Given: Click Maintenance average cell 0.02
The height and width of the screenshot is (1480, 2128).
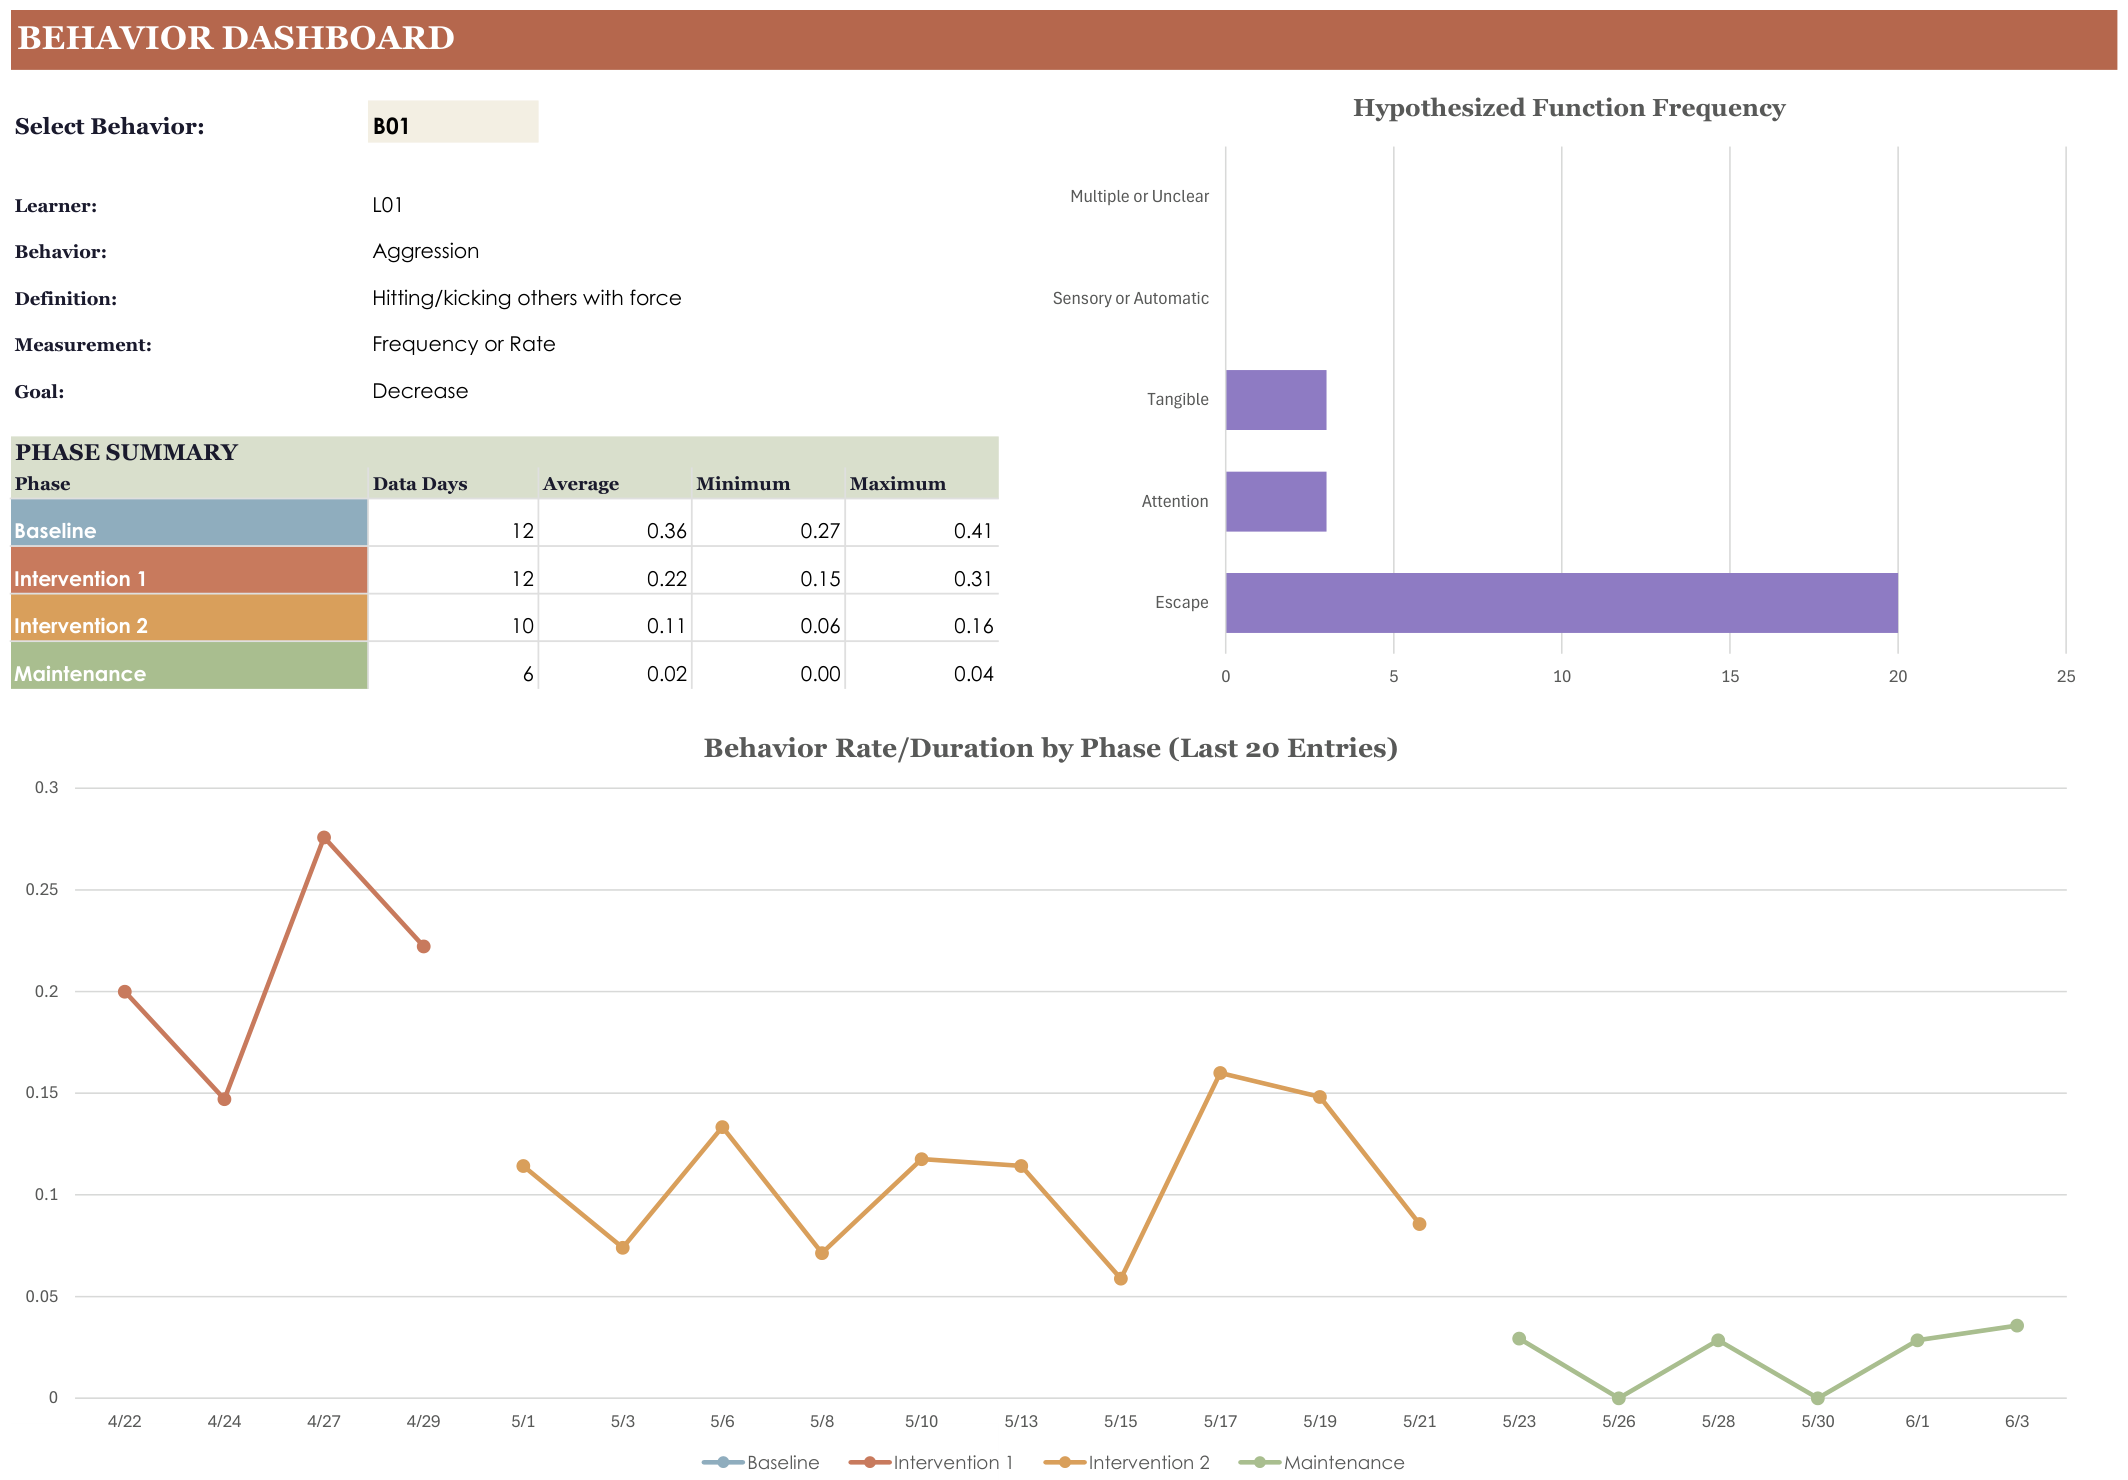Looking at the screenshot, I should (615, 665).
